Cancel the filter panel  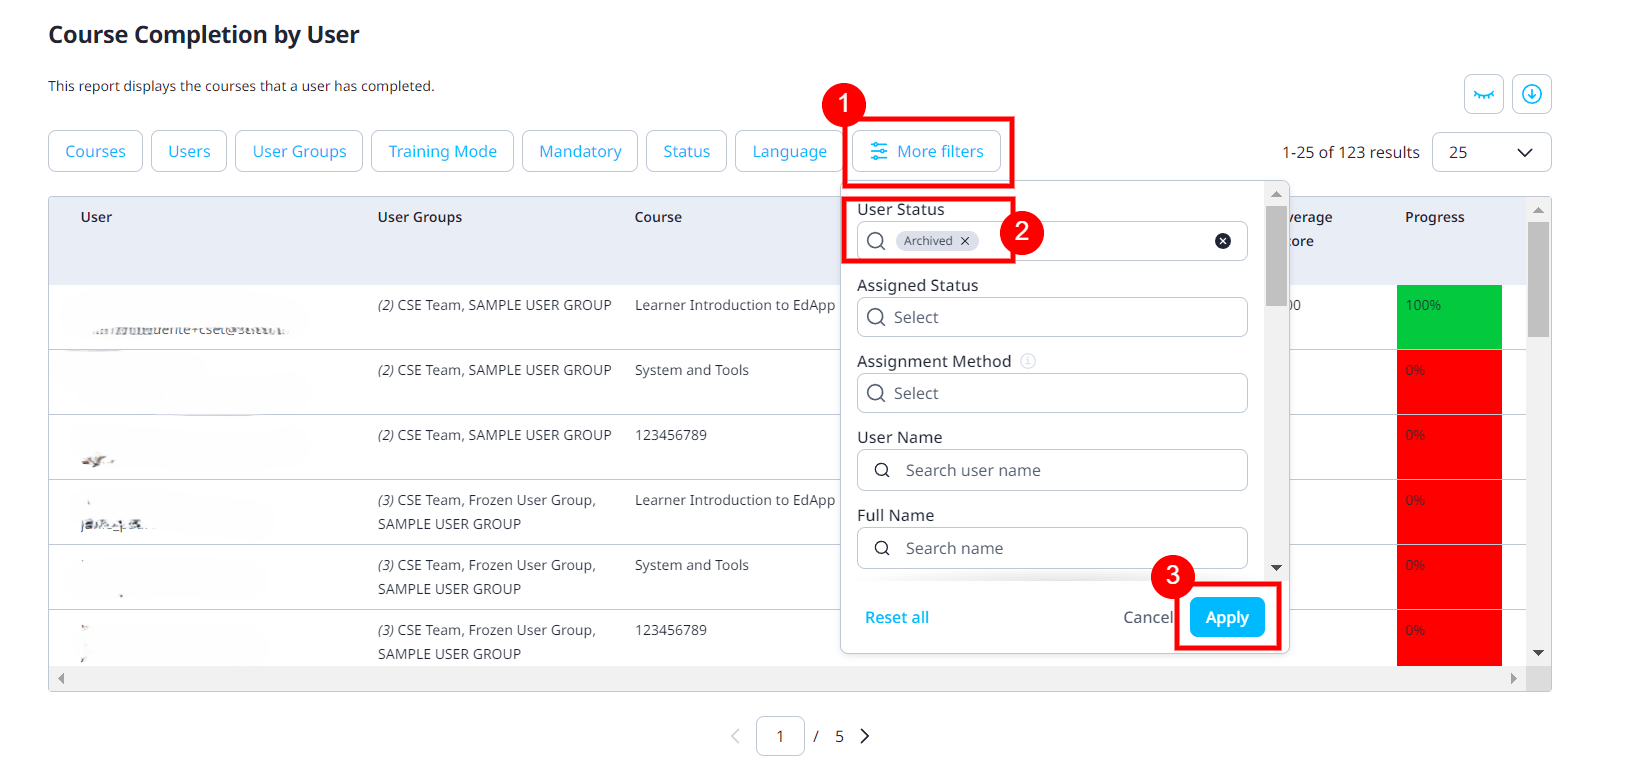point(1147,617)
